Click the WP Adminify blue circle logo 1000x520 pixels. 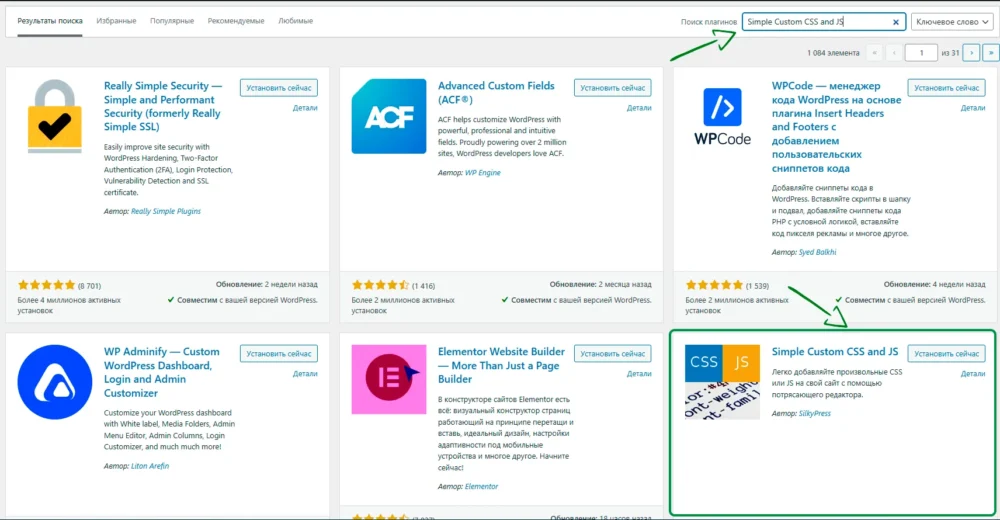(55, 382)
